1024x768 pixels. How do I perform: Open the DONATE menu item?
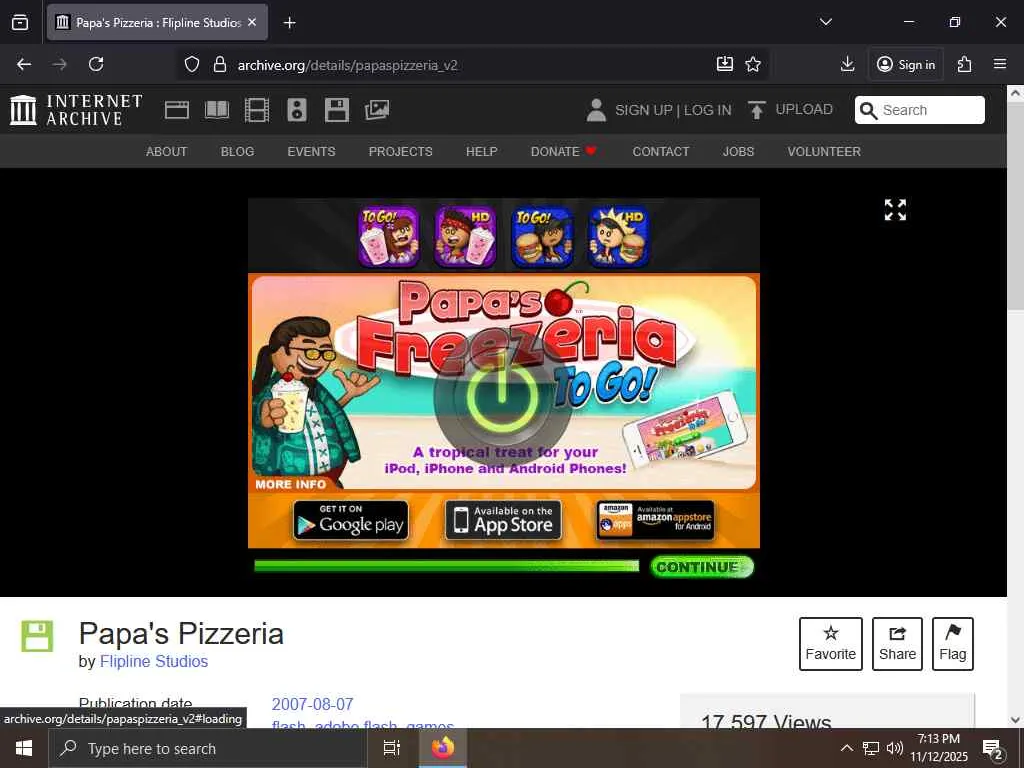coord(563,152)
